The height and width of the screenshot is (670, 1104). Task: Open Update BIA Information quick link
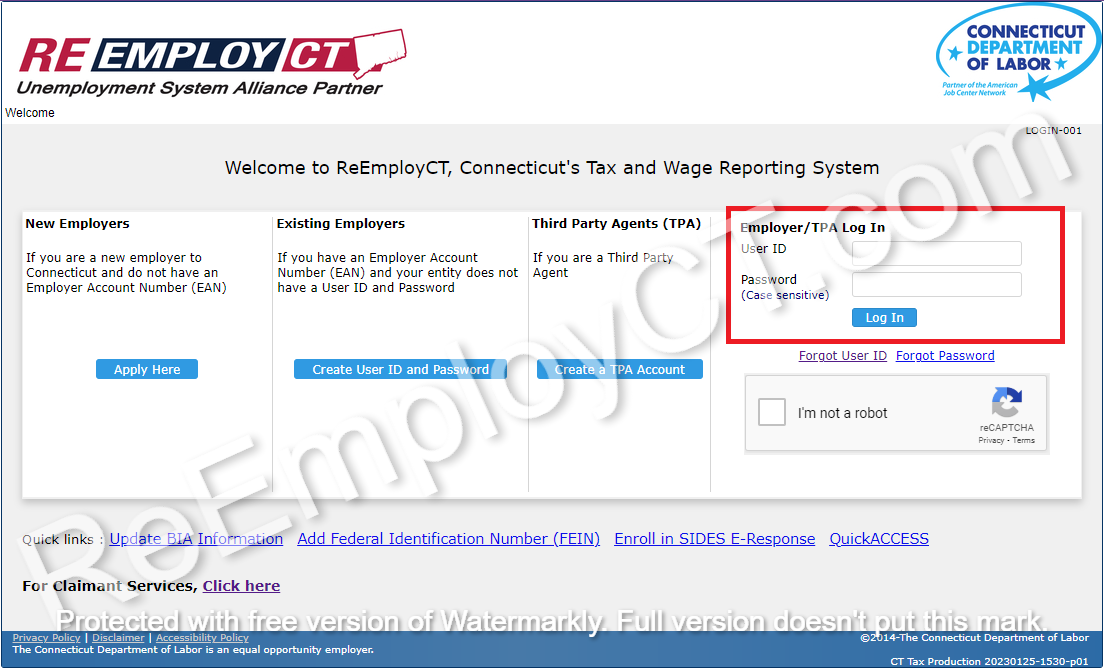click(196, 538)
